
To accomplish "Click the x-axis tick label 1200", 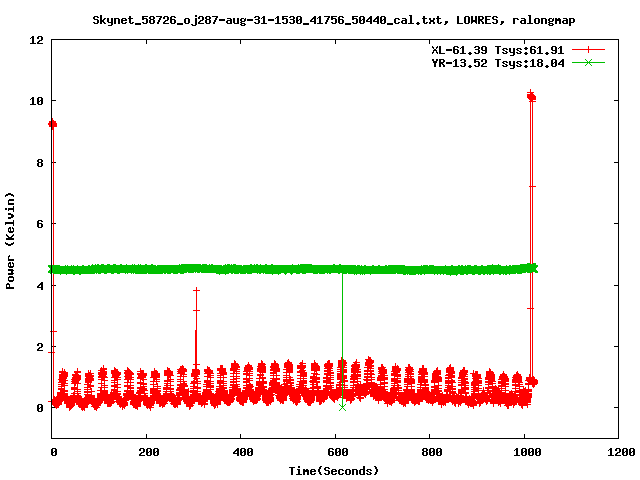I will pyautogui.click(x=621, y=452).
